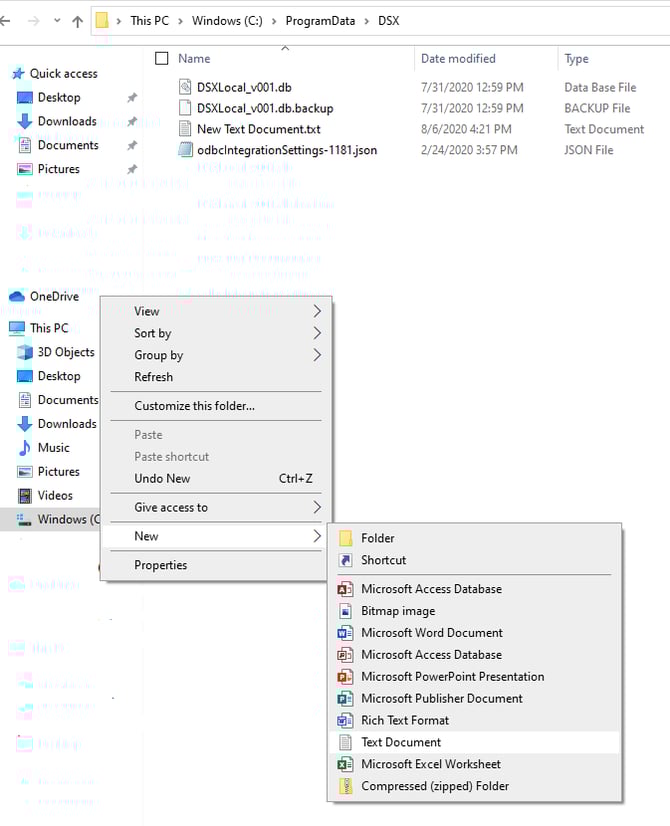The height and width of the screenshot is (826, 670).
Task: Sort files by Date modified column
Action: (458, 58)
